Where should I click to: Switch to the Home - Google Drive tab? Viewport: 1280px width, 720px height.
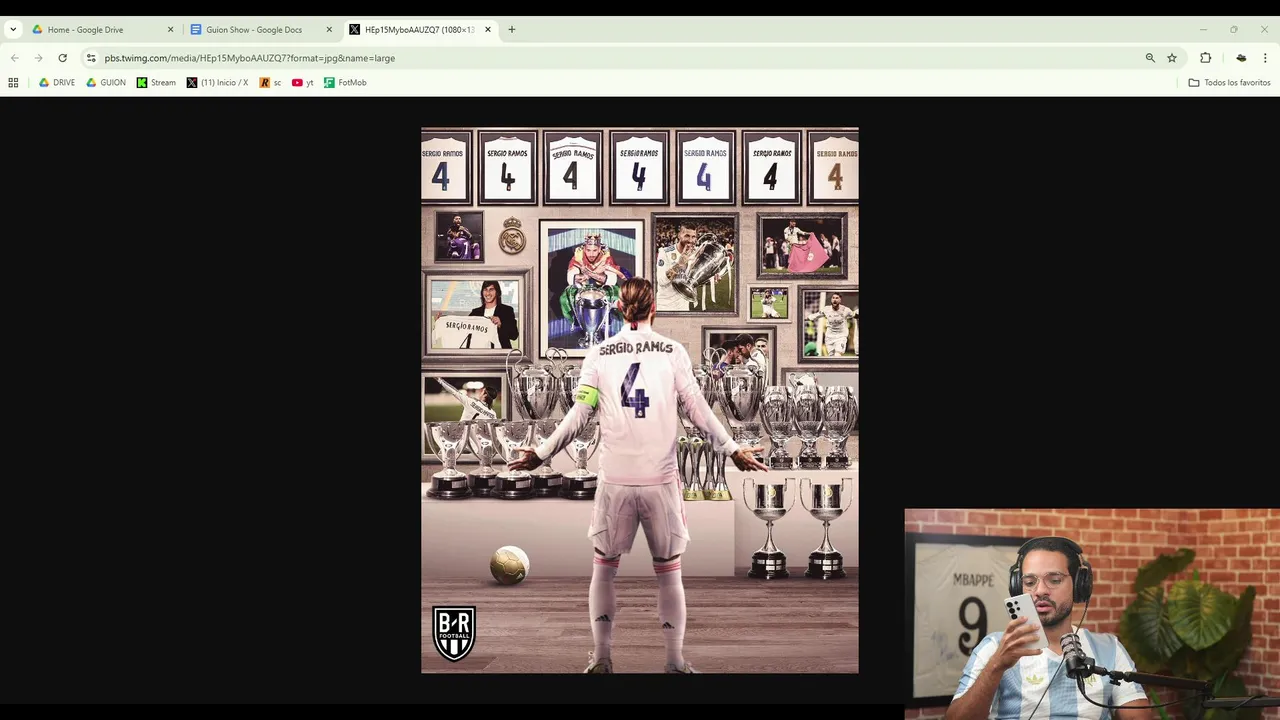pos(102,30)
